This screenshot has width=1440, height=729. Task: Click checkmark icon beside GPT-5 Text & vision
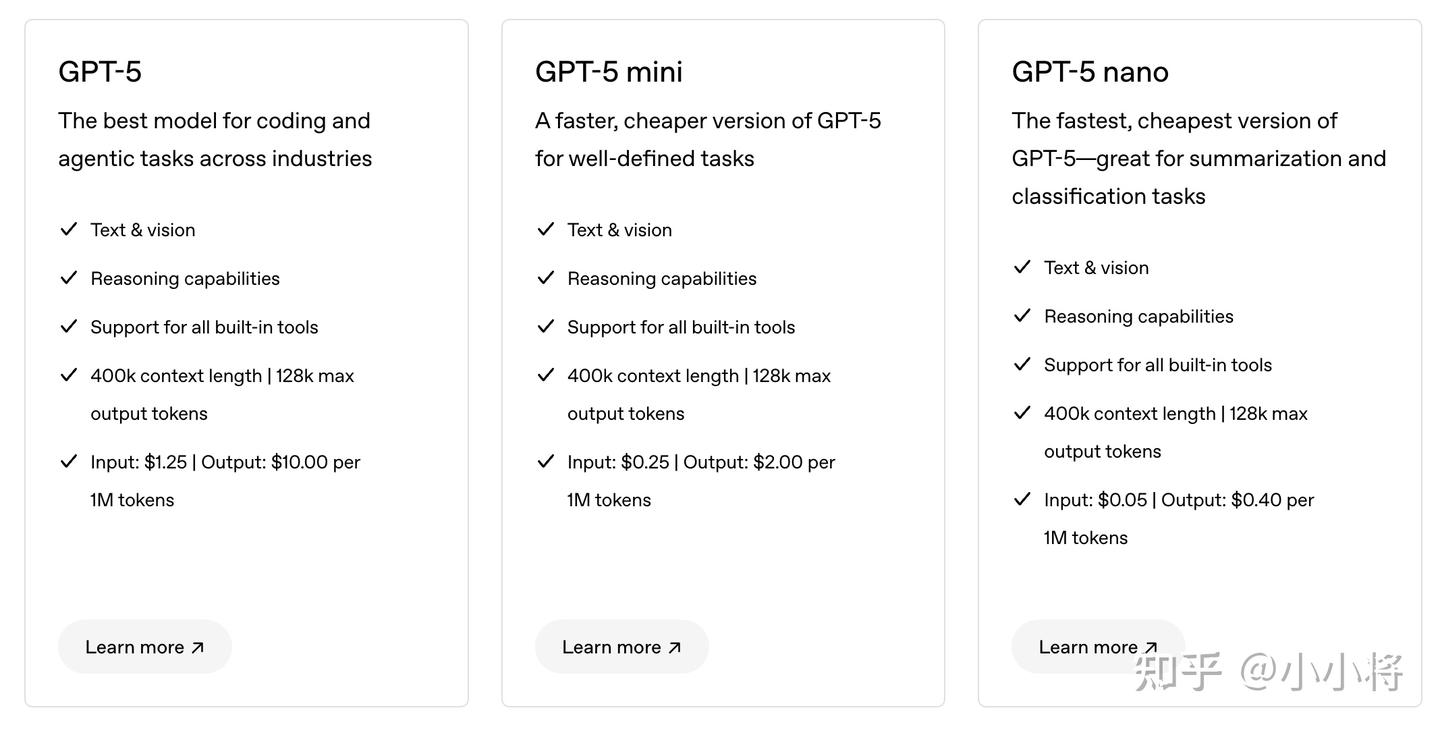pyautogui.click(x=69, y=229)
